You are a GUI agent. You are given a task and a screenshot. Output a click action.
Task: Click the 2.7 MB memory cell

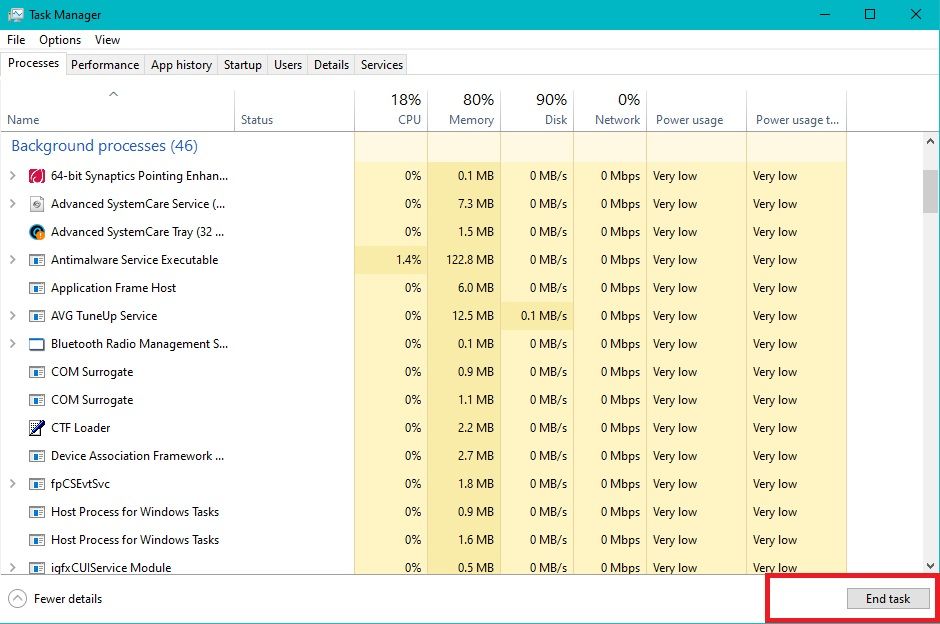[464, 456]
